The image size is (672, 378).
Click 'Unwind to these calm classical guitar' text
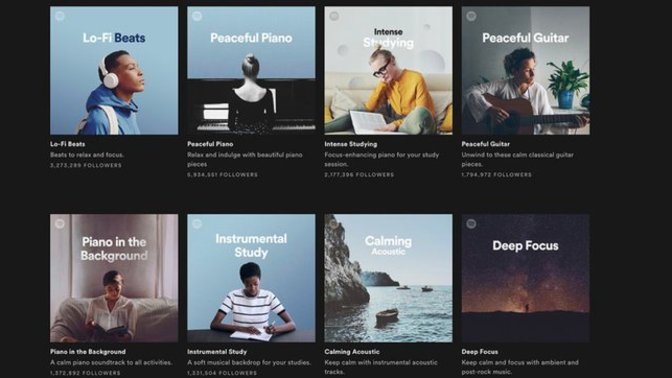[517, 155]
